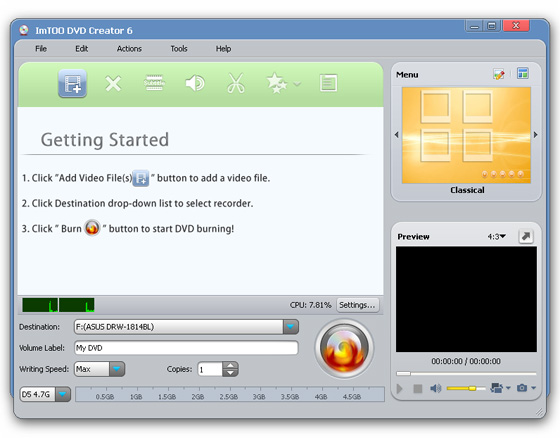Open the Tools menu

[x=179, y=49]
